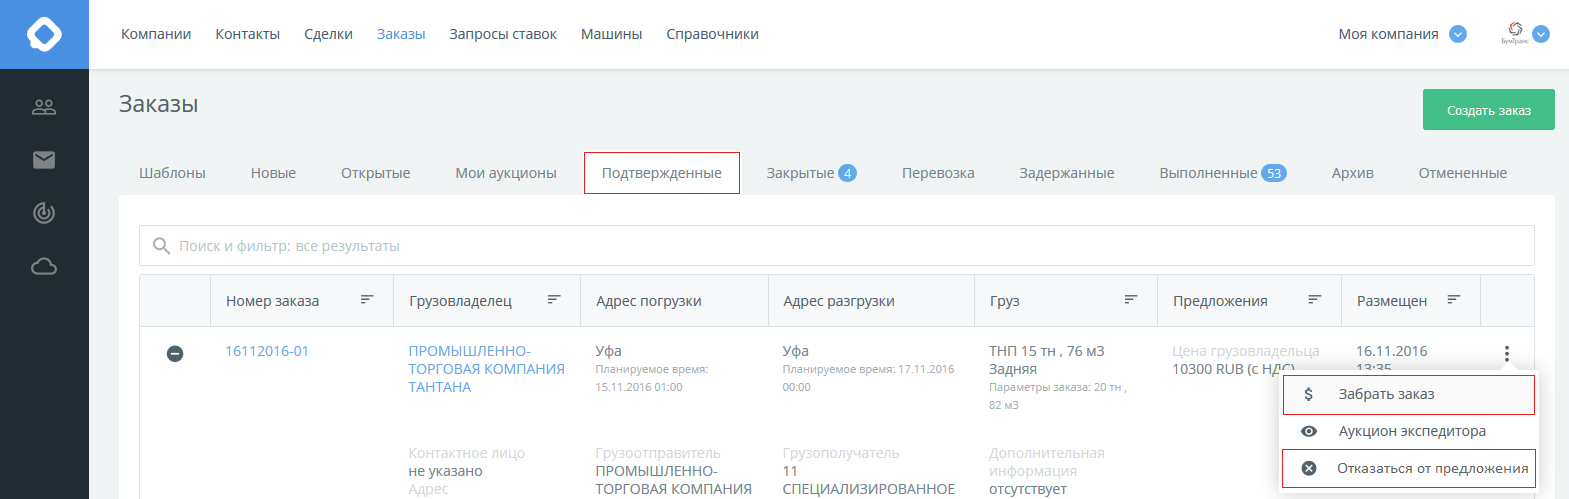The width and height of the screenshot is (1569, 499).
Task: Sort by Грузовладелец column icon
Action: click(554, 299)
